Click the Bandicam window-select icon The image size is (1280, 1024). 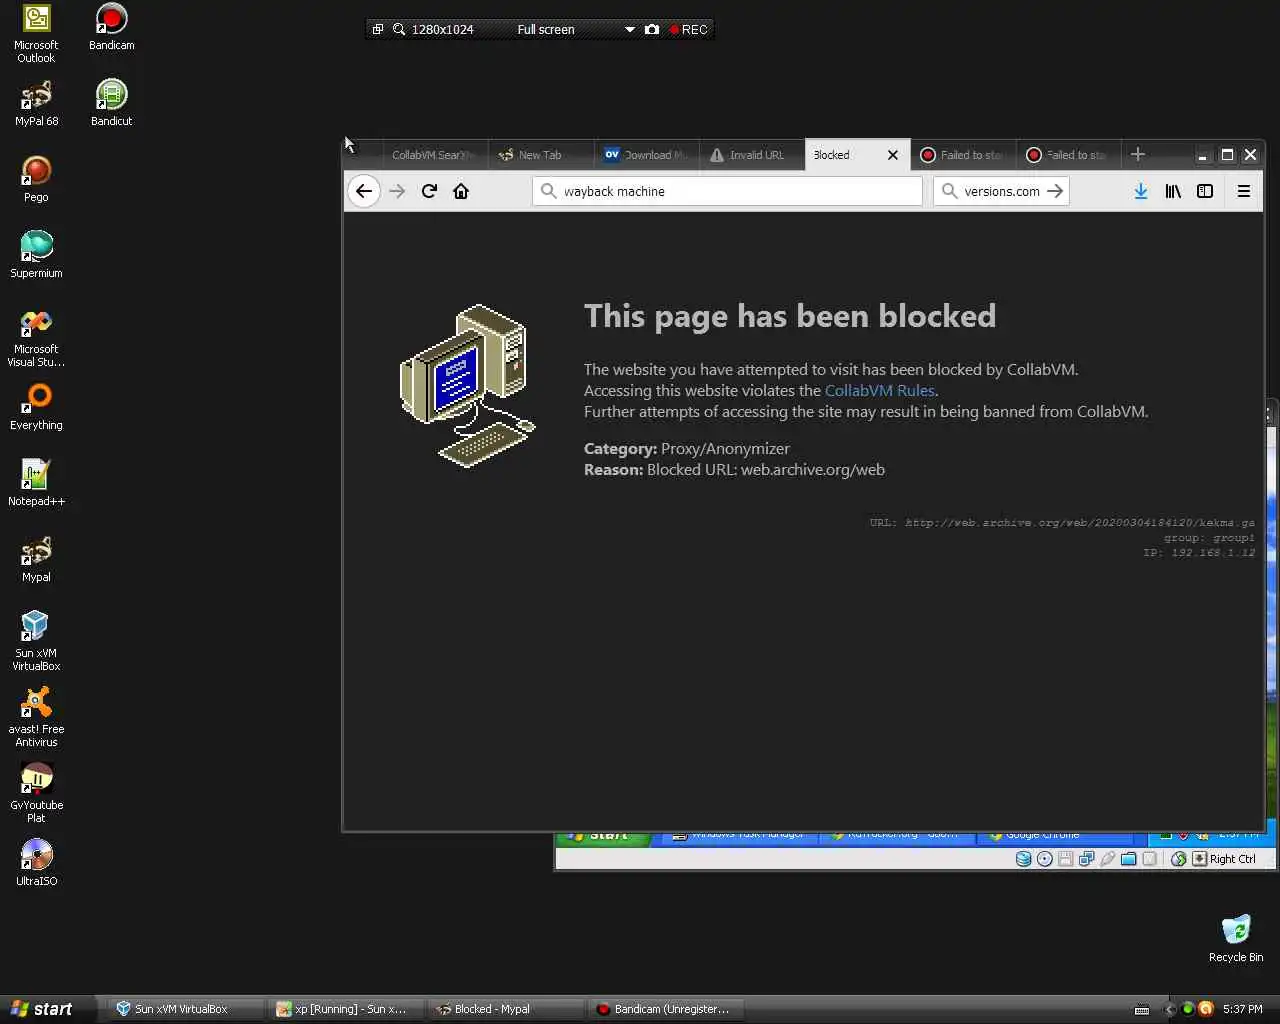coord(378,29)
